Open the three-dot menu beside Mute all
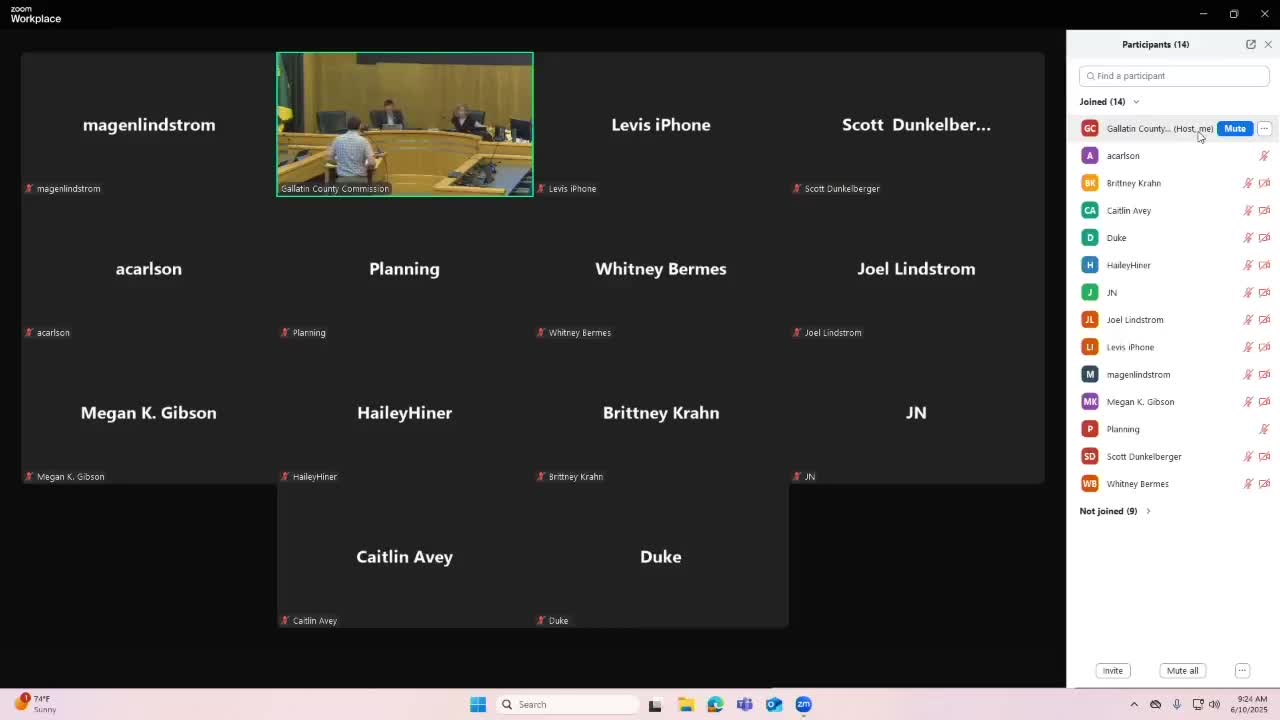The image size is (1280, 720). tap(1242, 671)
